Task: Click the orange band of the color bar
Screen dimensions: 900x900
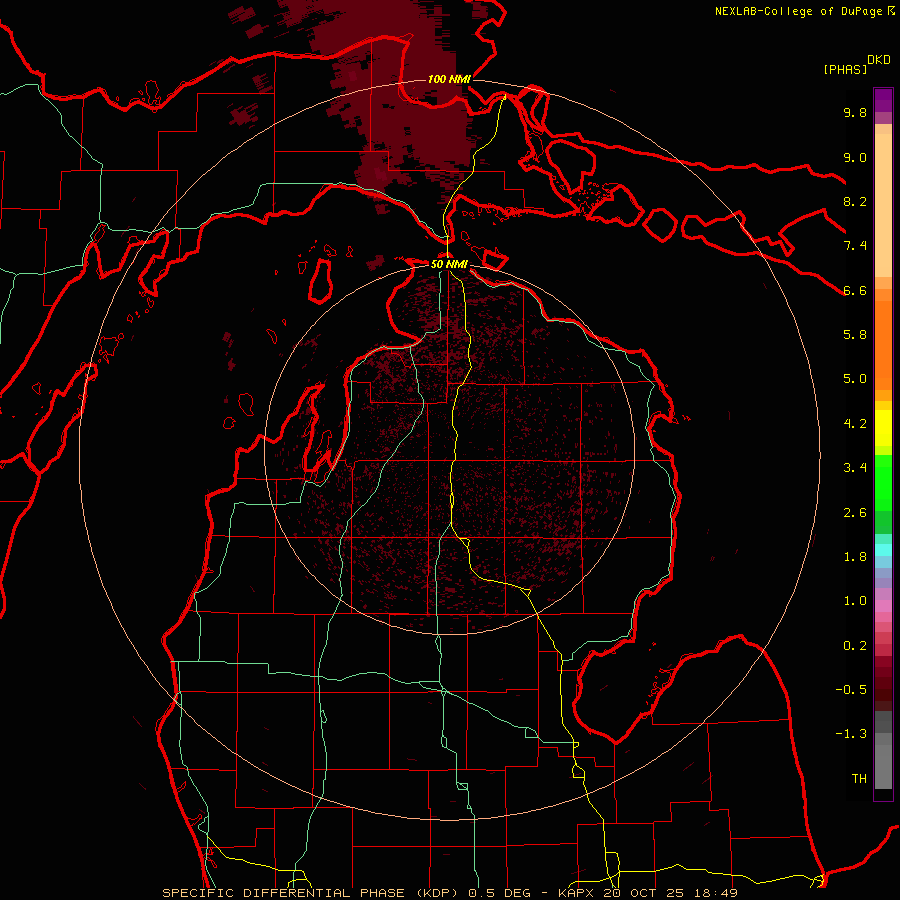Action: [883, 344]
